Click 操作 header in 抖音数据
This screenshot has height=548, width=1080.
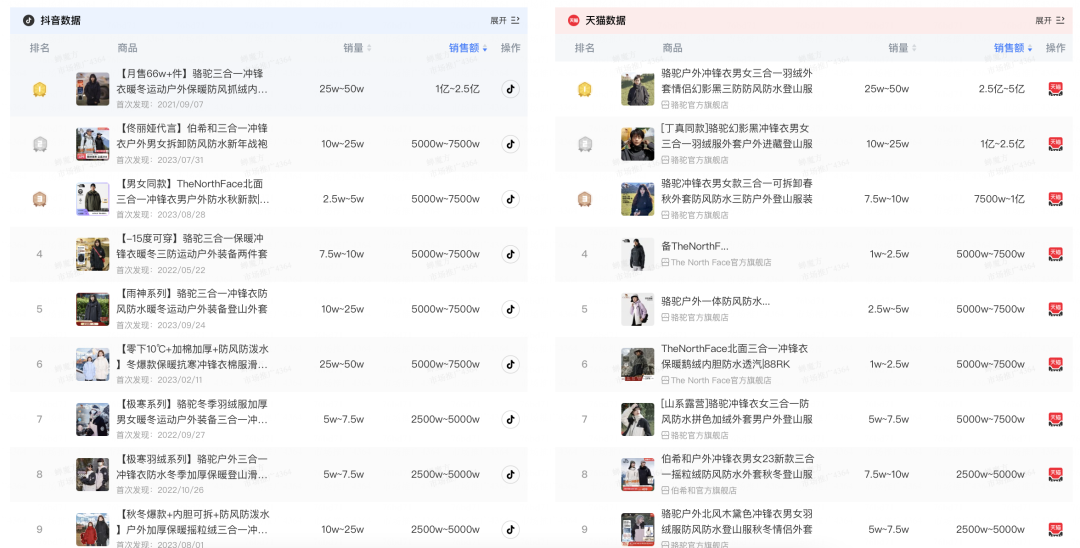pos(510,48)
